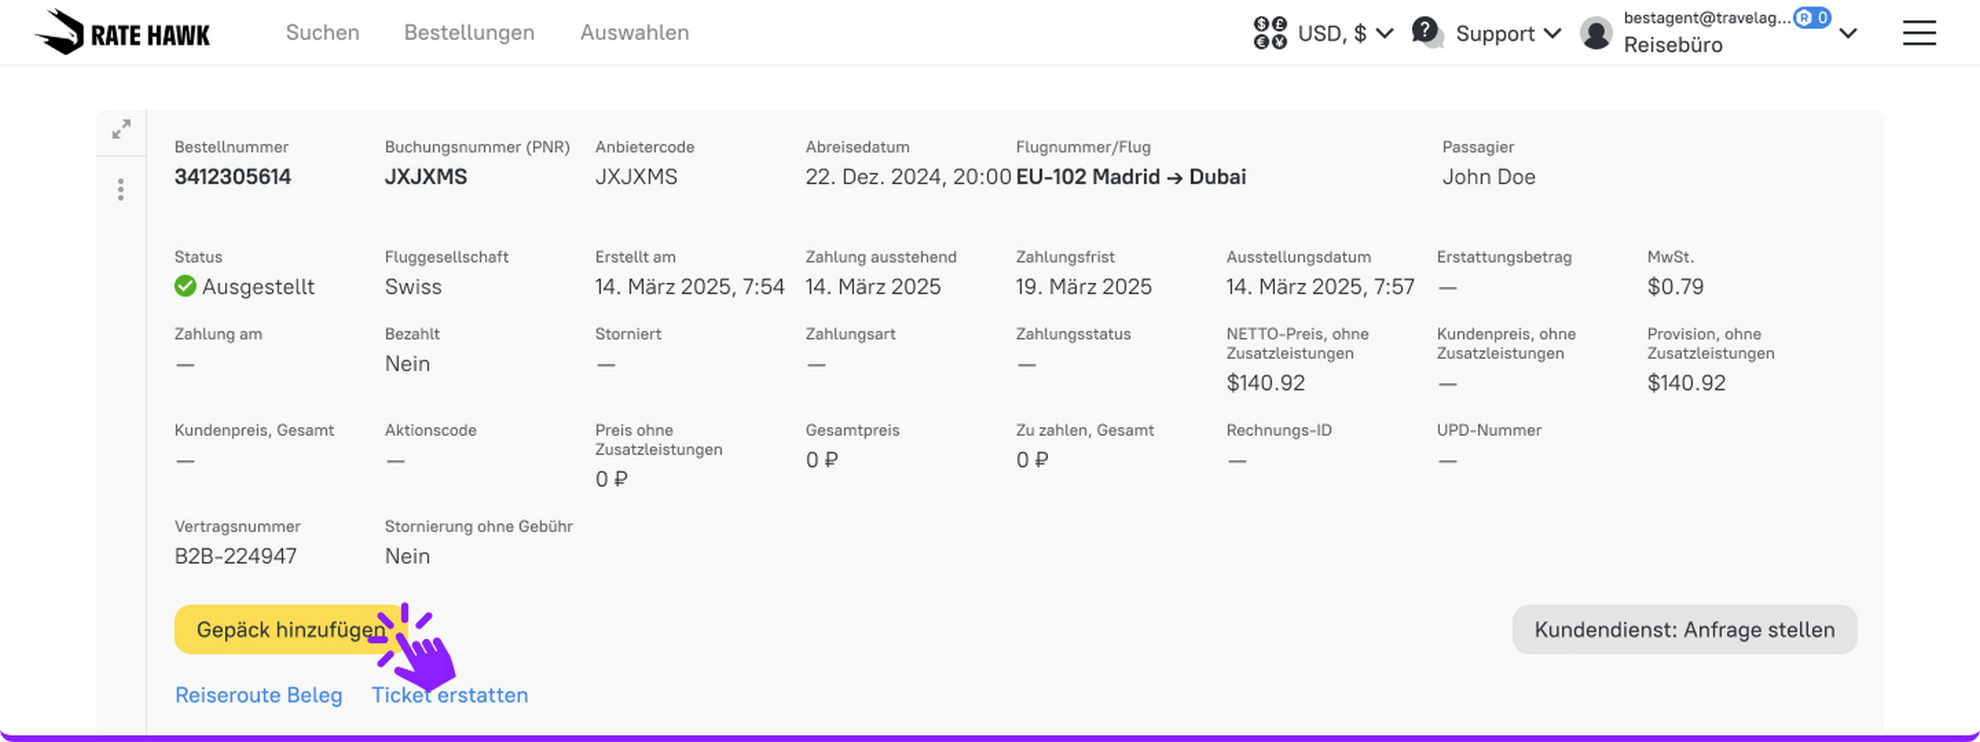Click the order number 3412305614
Screen dimensions: 1980x742
pyautogui.click(x=233, y=177)
